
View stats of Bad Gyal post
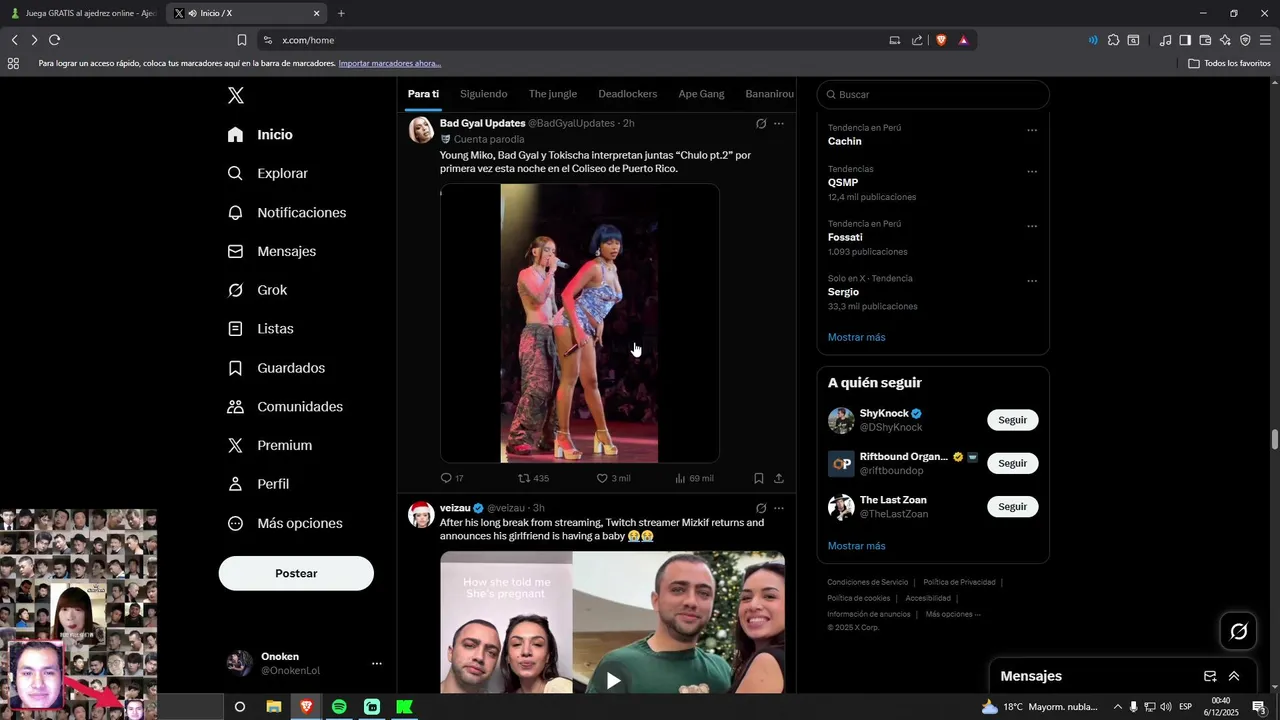point(694,478)
